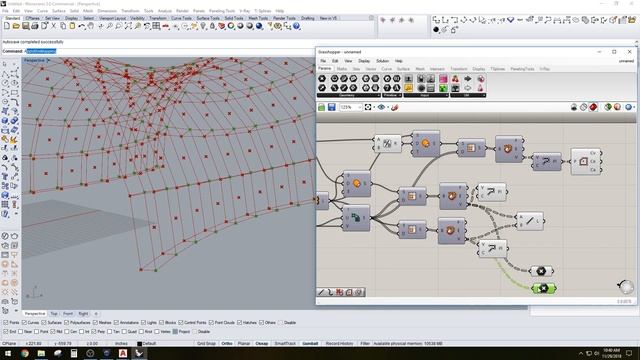Open File Explorer from the taskbar

click(x=41, y=353)
